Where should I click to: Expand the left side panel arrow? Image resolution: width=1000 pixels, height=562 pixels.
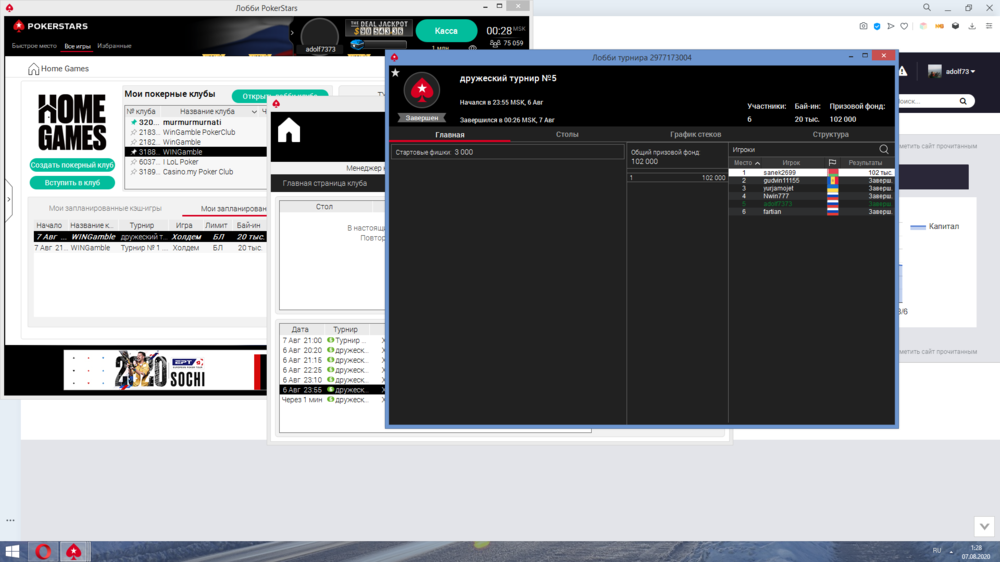pos(8,199)
